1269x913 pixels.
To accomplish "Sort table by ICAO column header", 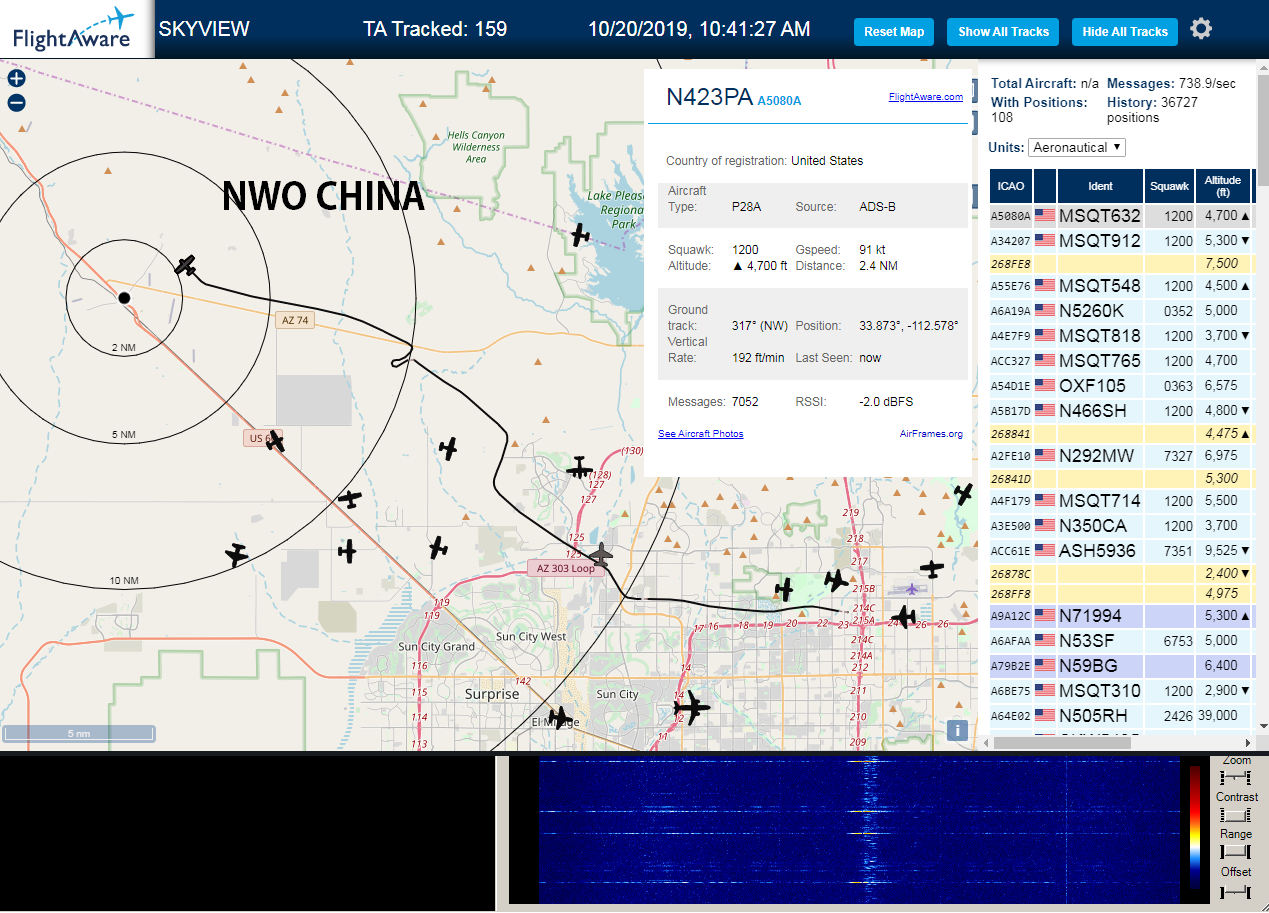I will coord(1011,186).
